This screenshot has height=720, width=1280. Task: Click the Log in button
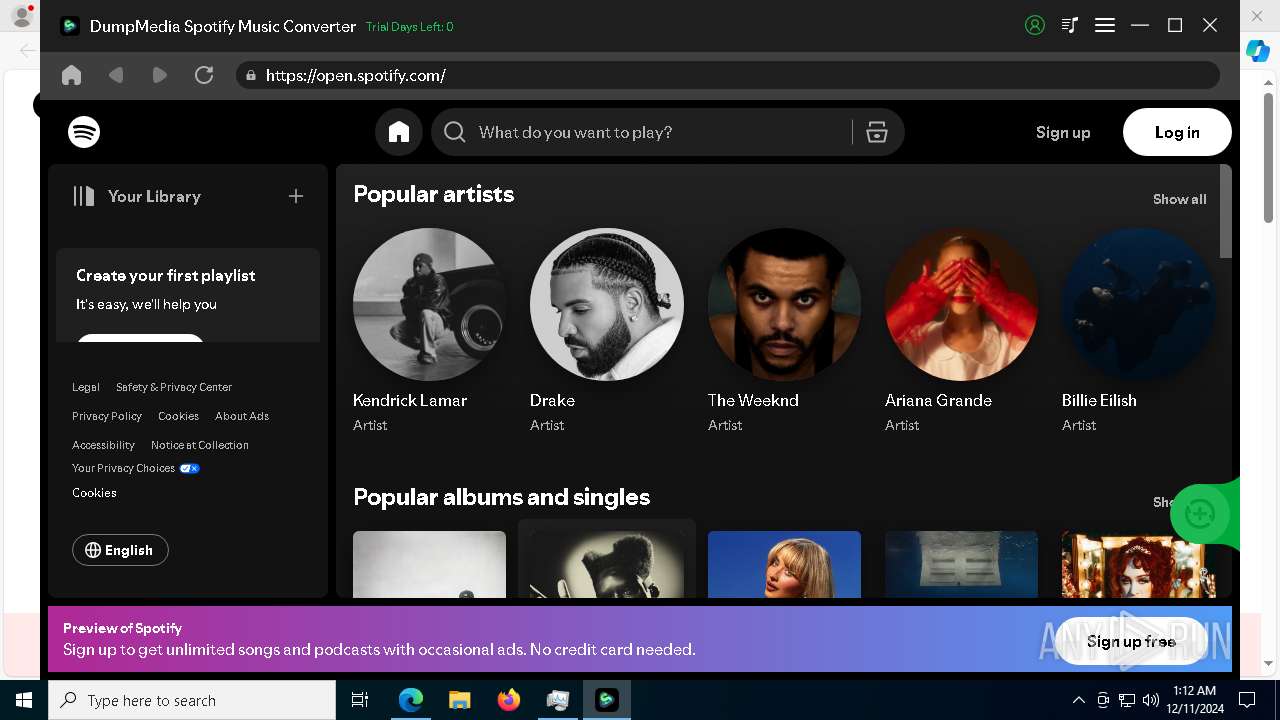(x=1177, y=132)
